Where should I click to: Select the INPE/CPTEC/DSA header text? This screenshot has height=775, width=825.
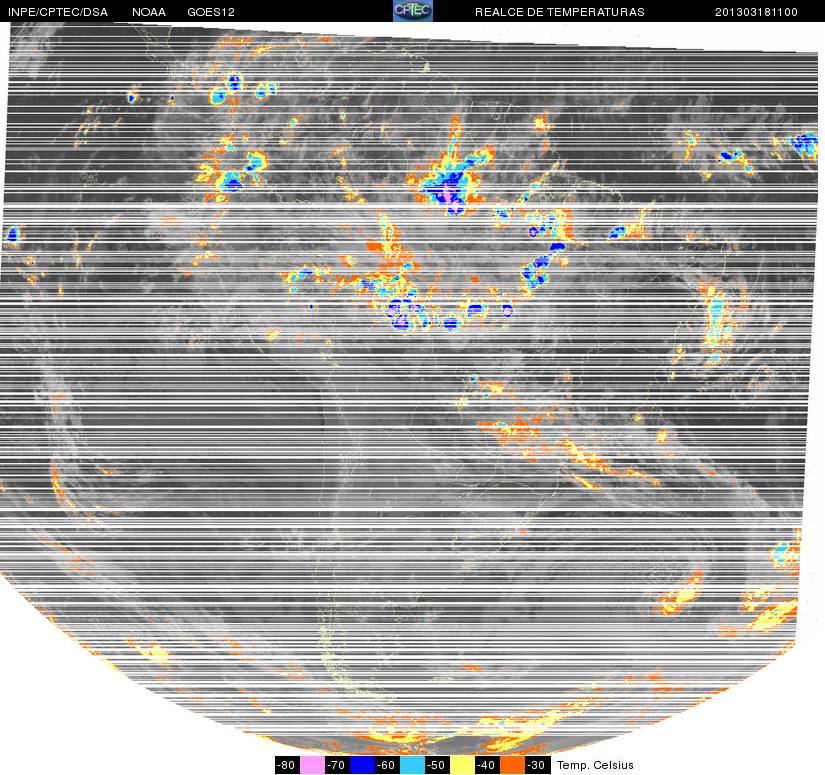[x=58, y=12]
